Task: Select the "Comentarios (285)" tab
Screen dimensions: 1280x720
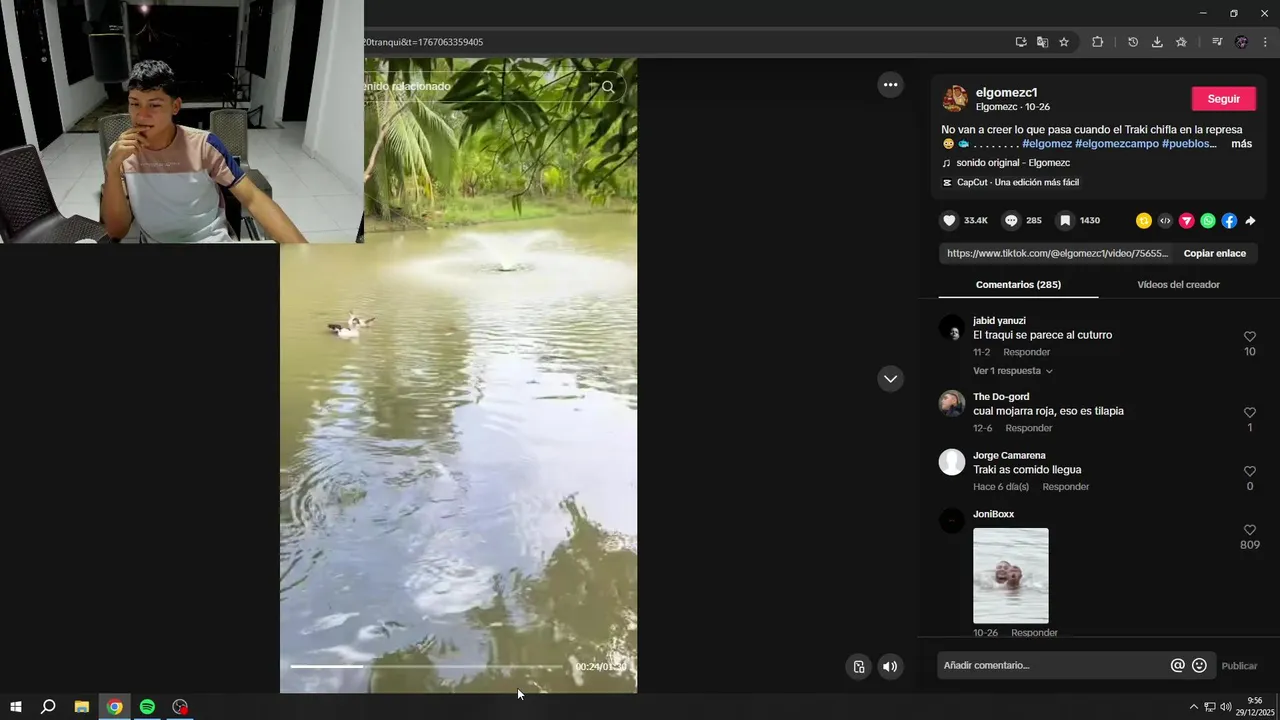Action: tap(1018, 285)
